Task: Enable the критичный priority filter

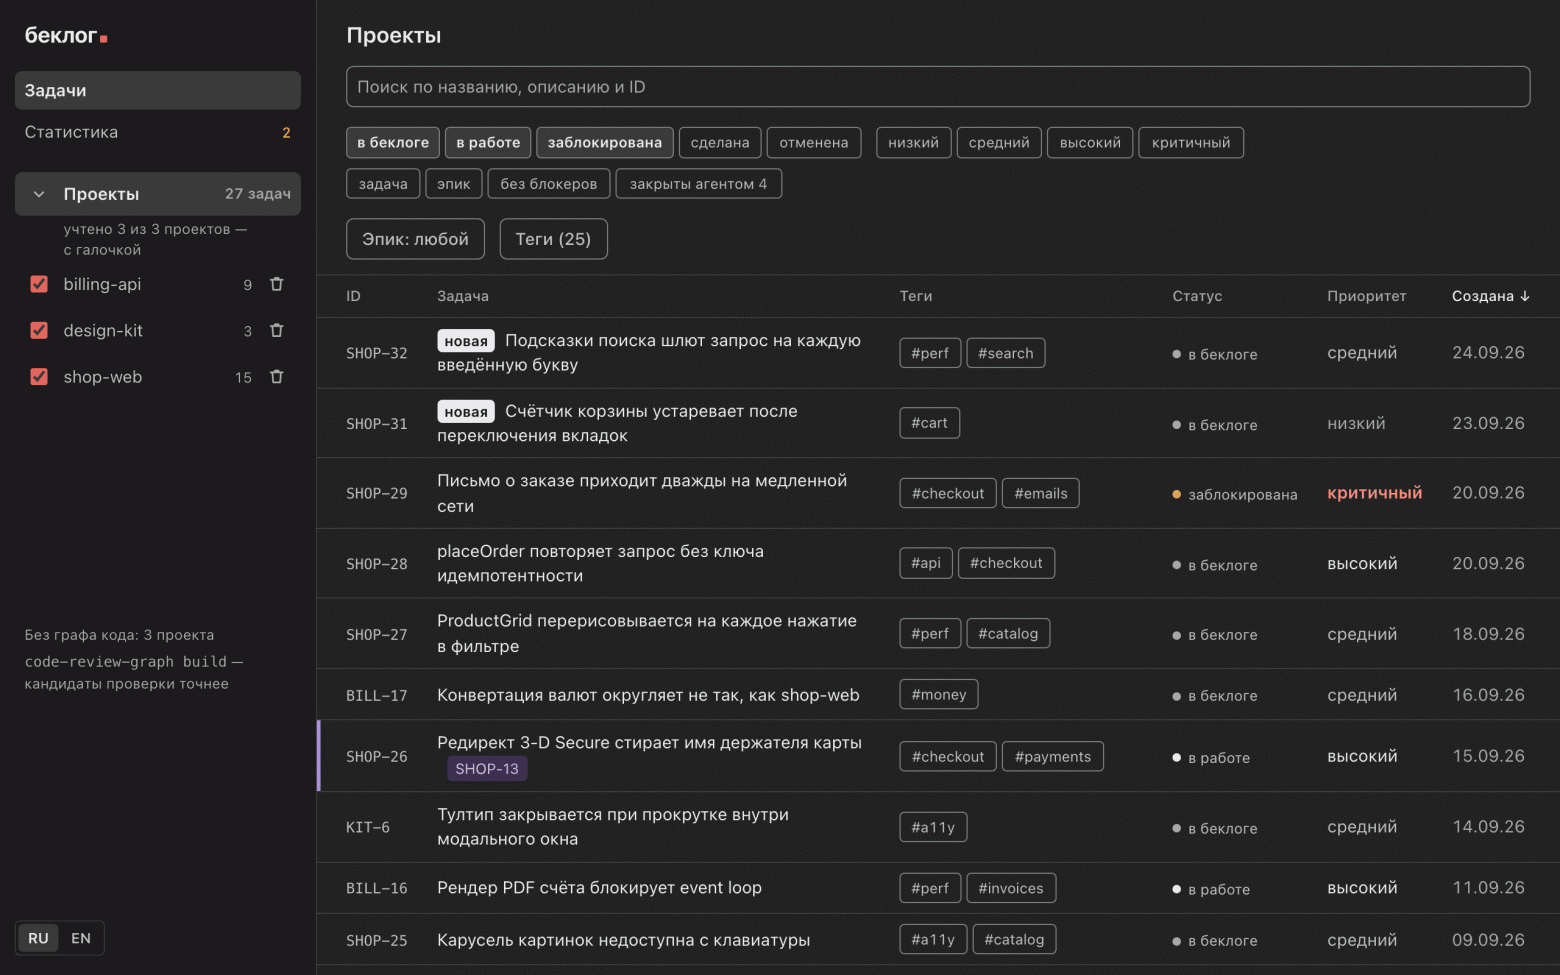Action: click(1191, 143)
